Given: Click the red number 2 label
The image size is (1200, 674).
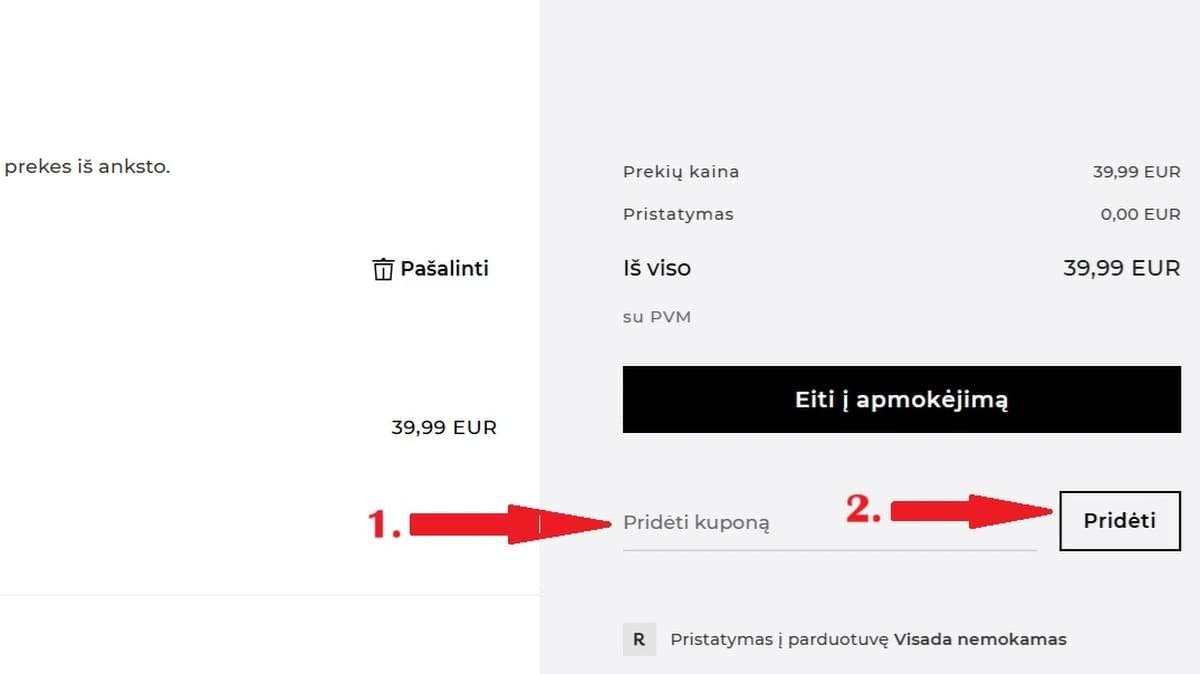Looking at the screenshot, I should pyautogui.click(x=864, y=509).
